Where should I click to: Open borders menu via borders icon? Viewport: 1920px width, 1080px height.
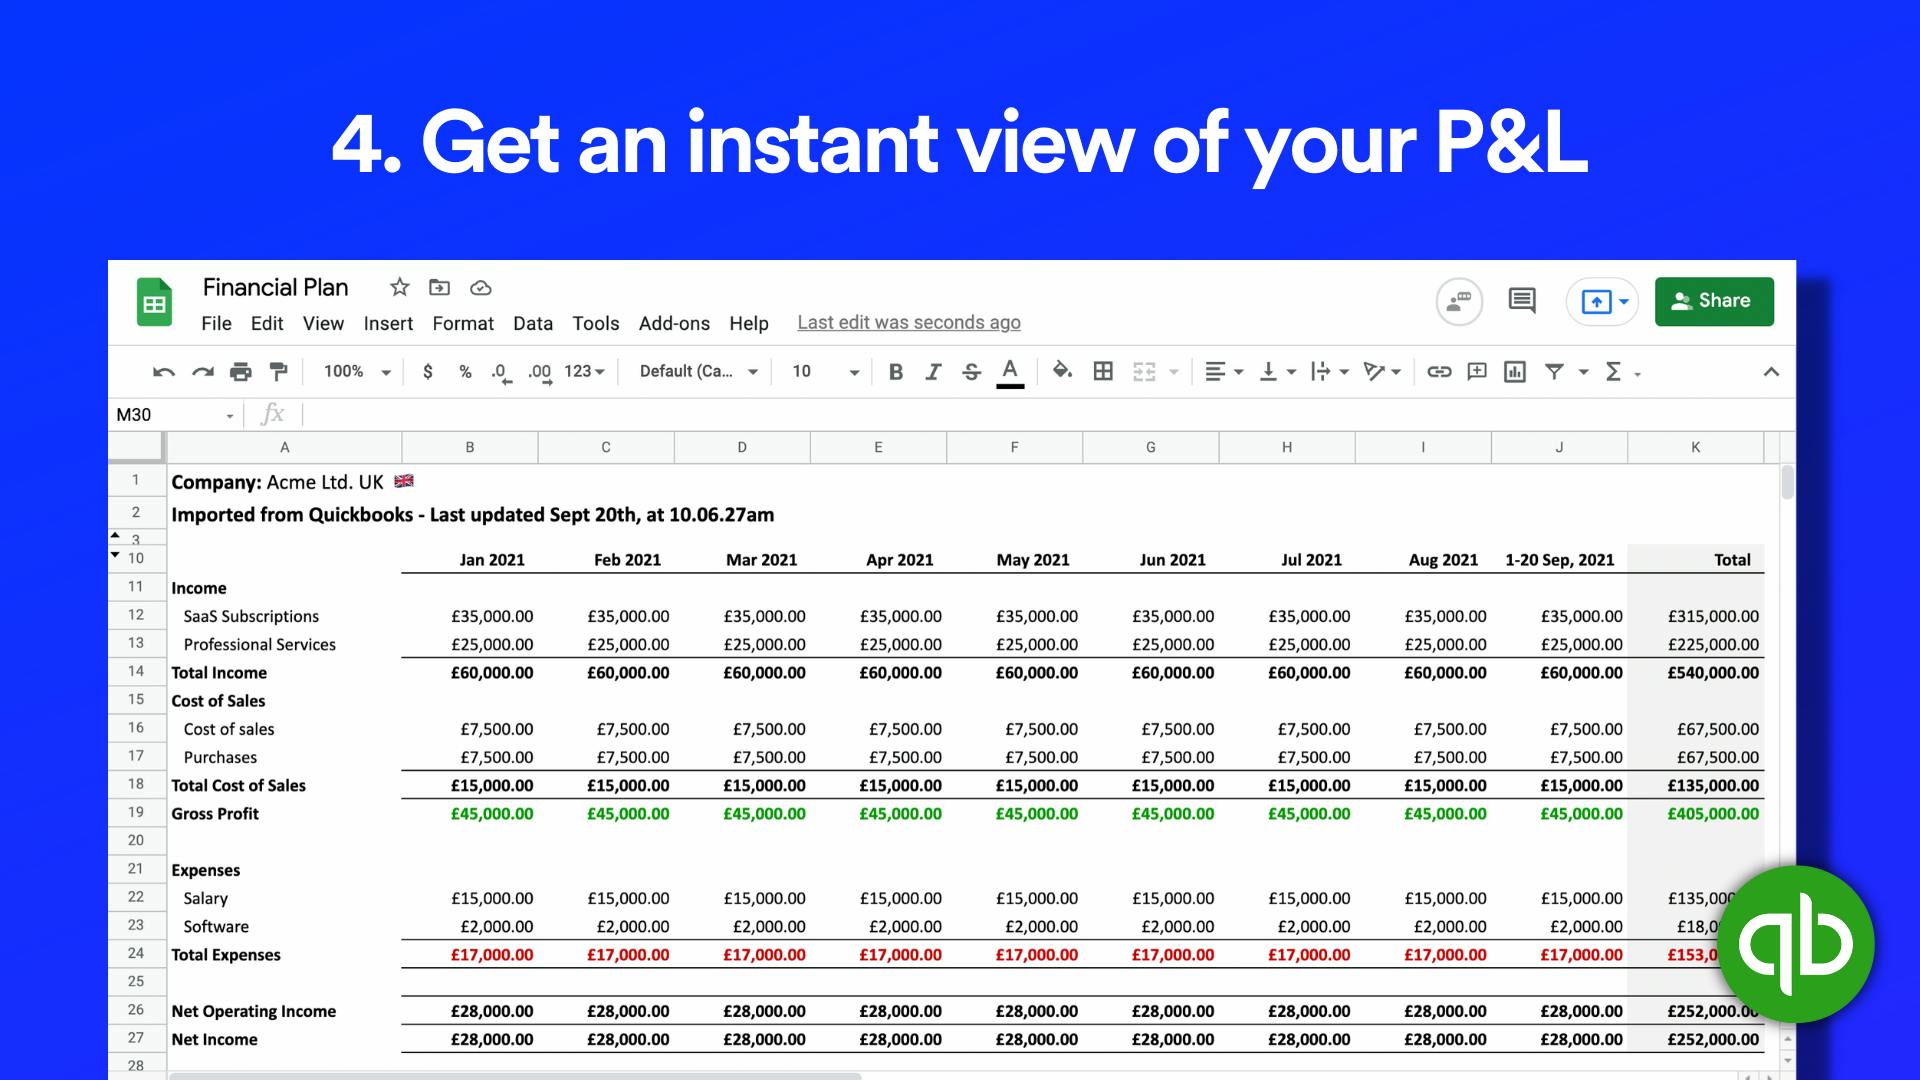1103,371
